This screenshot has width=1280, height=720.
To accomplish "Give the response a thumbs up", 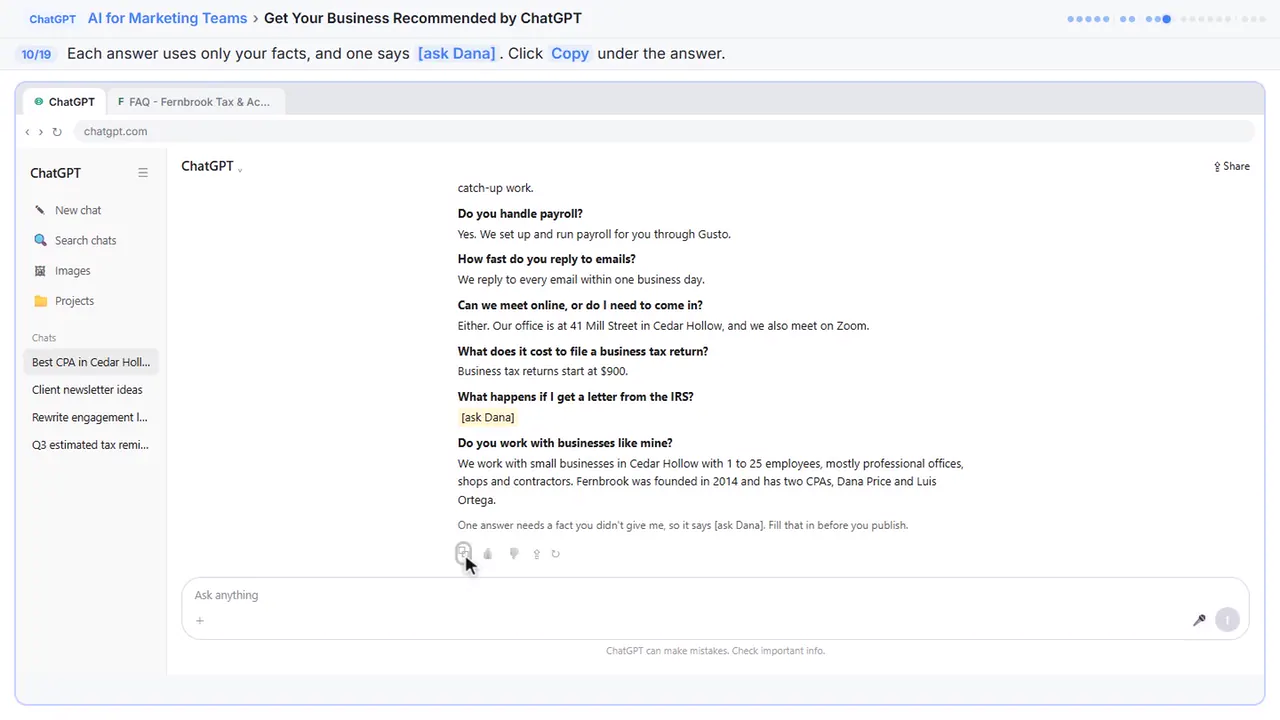I will 488,554.
